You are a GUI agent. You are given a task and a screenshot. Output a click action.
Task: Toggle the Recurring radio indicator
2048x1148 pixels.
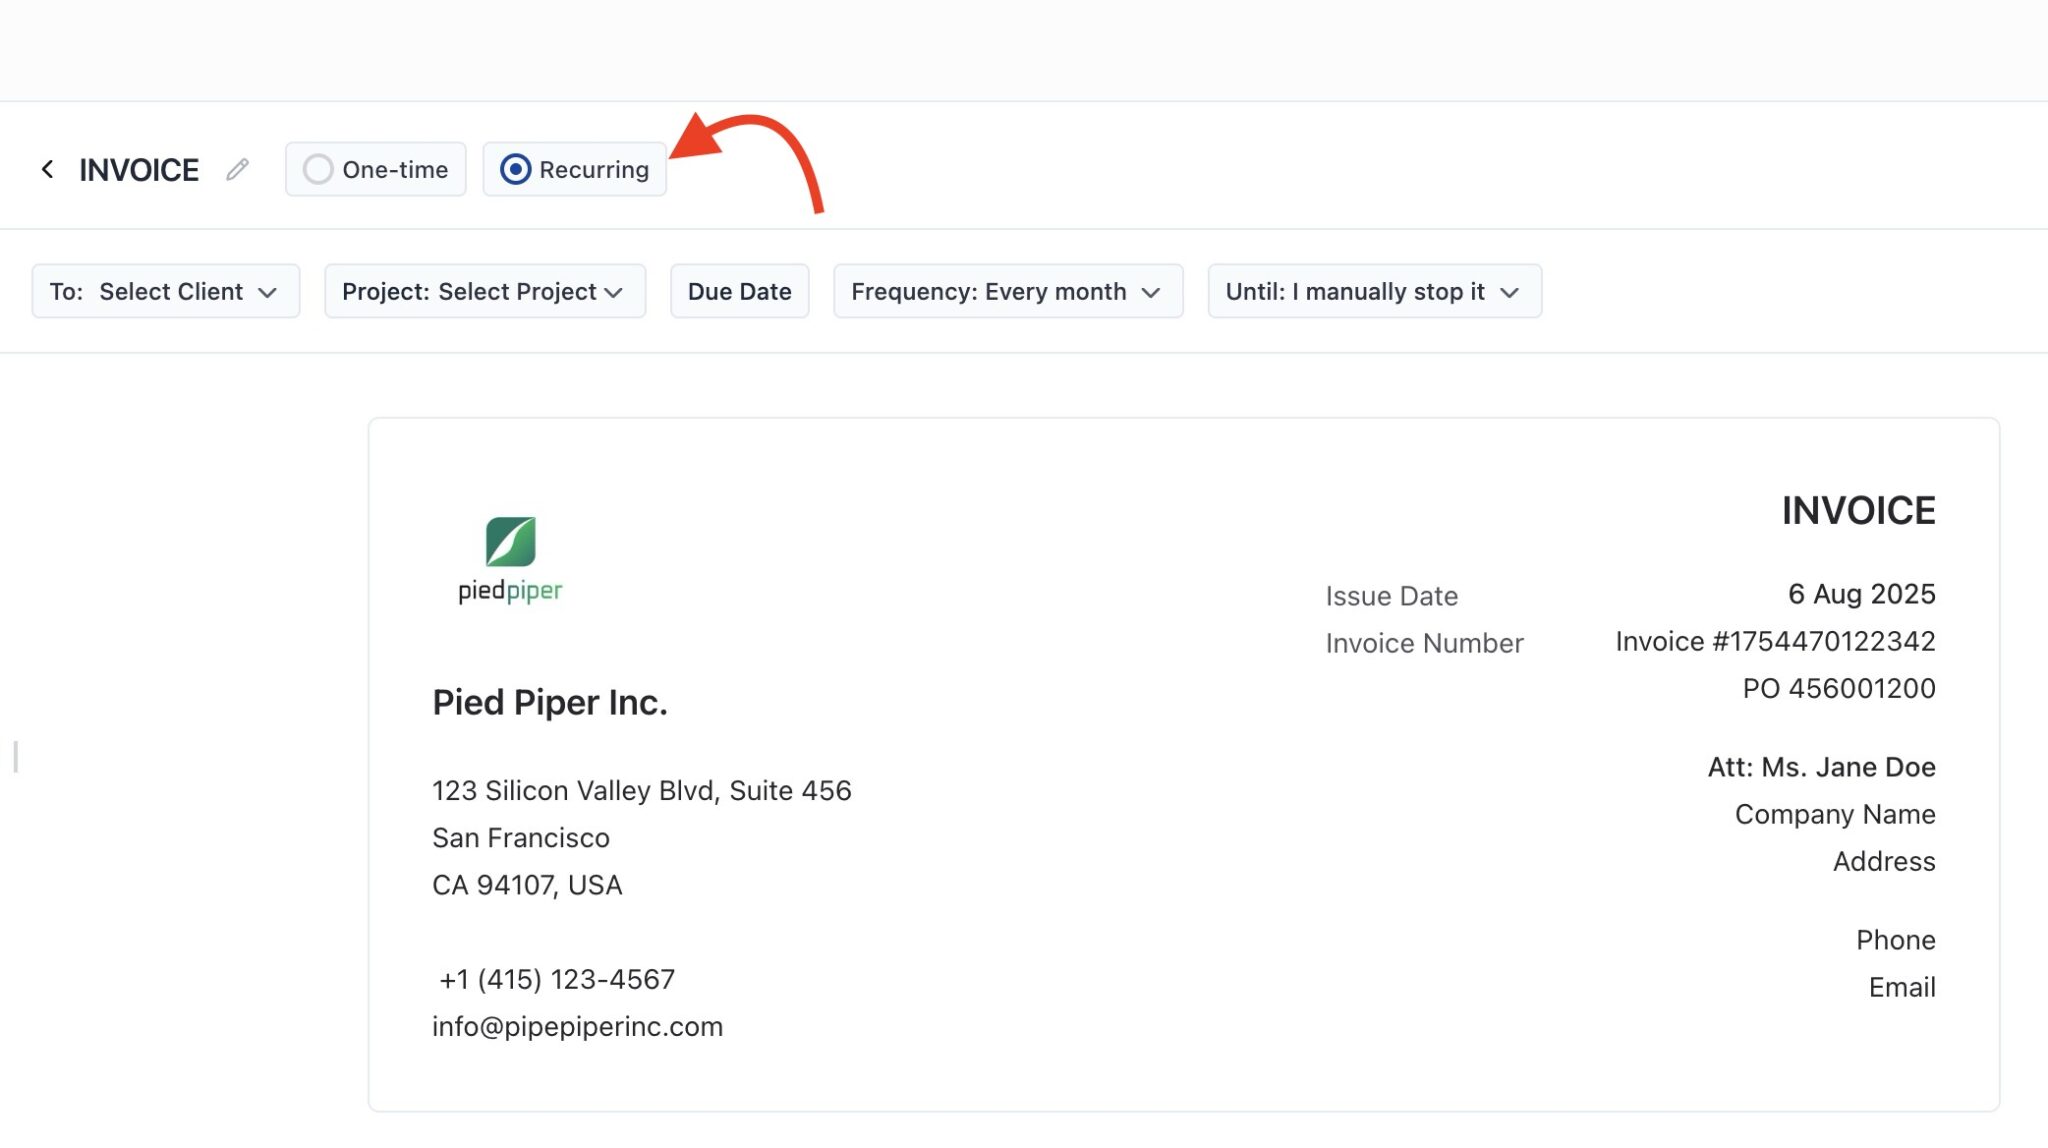[515, 169]
